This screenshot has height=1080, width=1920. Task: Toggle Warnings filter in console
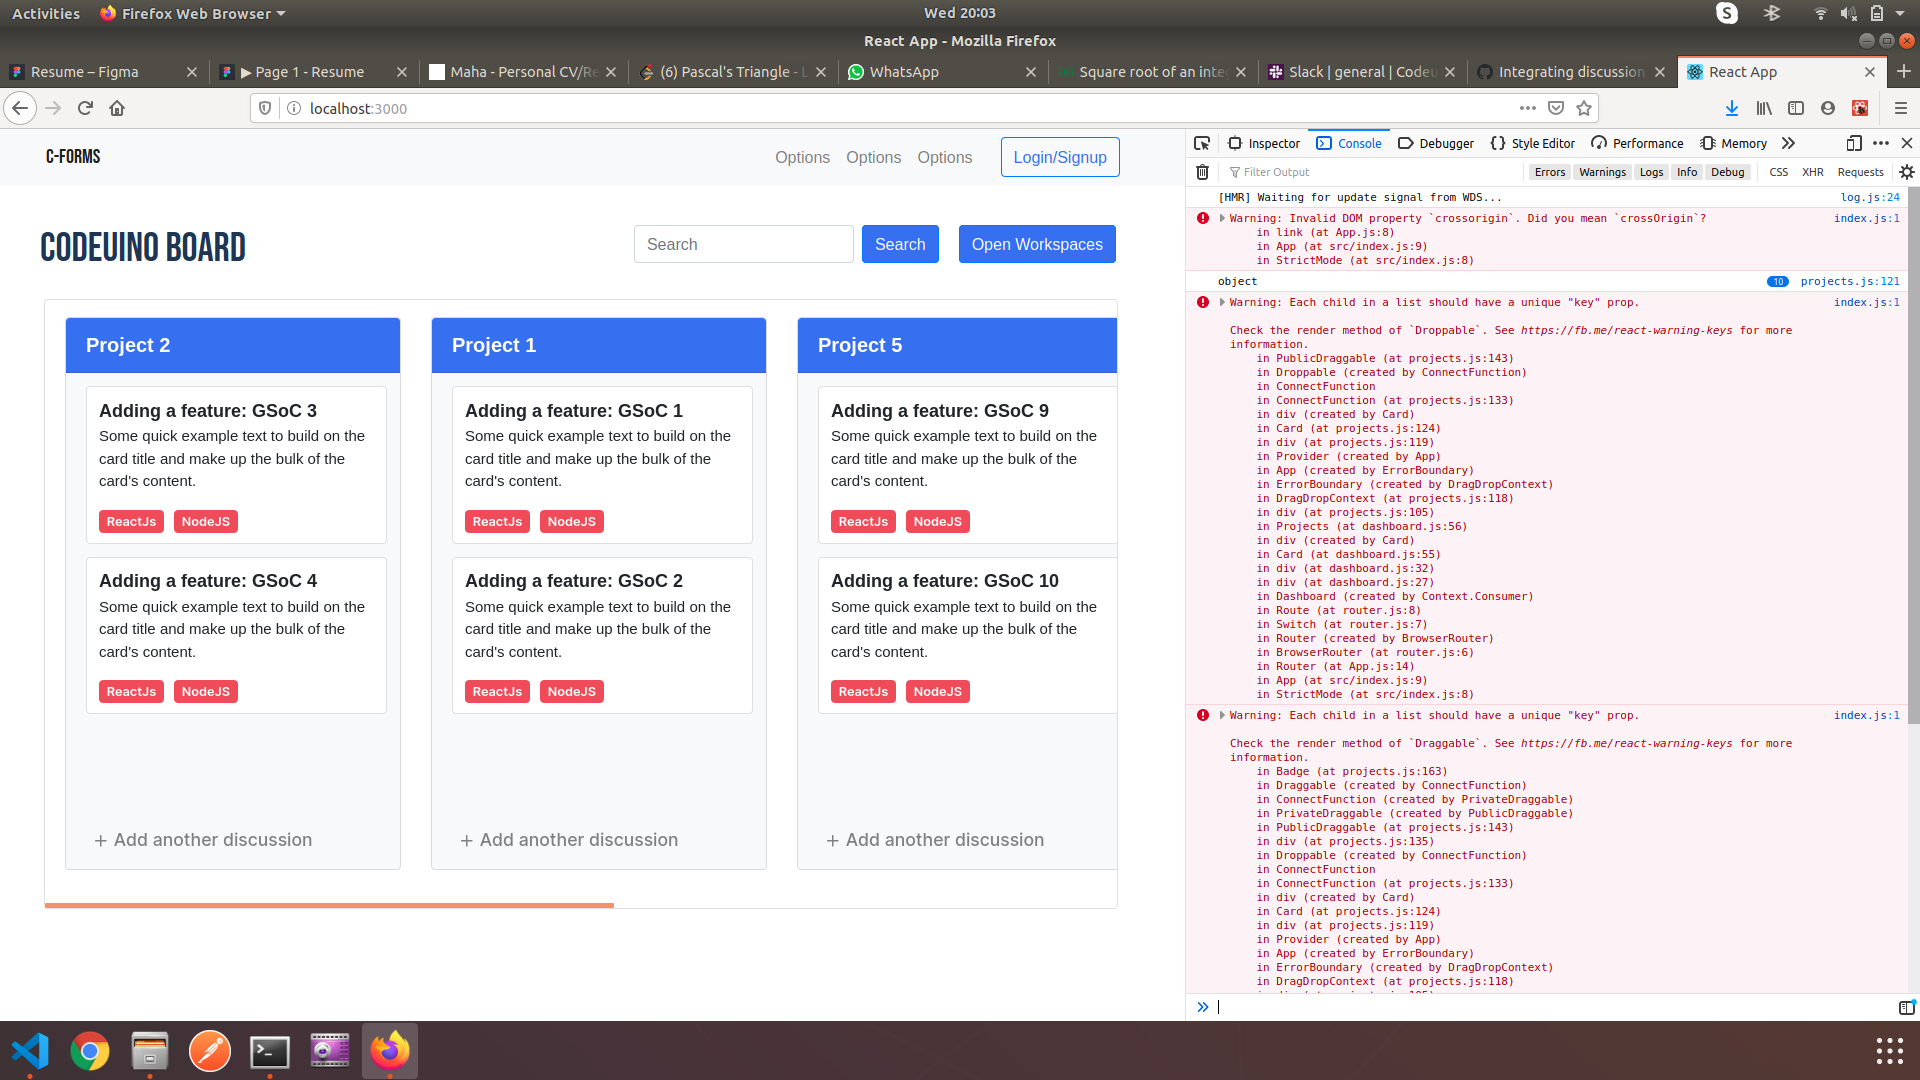[1602, 172]
